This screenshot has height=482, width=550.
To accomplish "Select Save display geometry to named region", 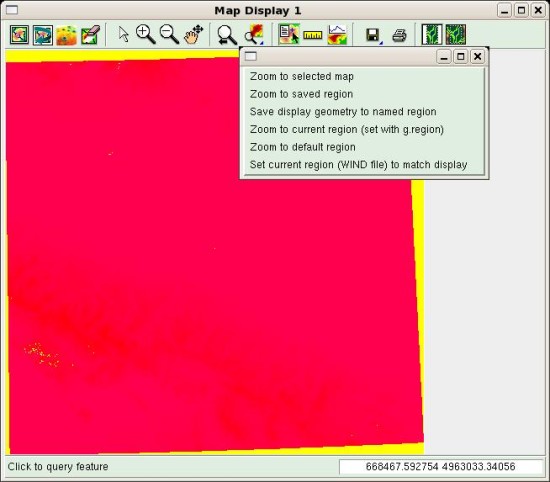I will tap(343, 112).
